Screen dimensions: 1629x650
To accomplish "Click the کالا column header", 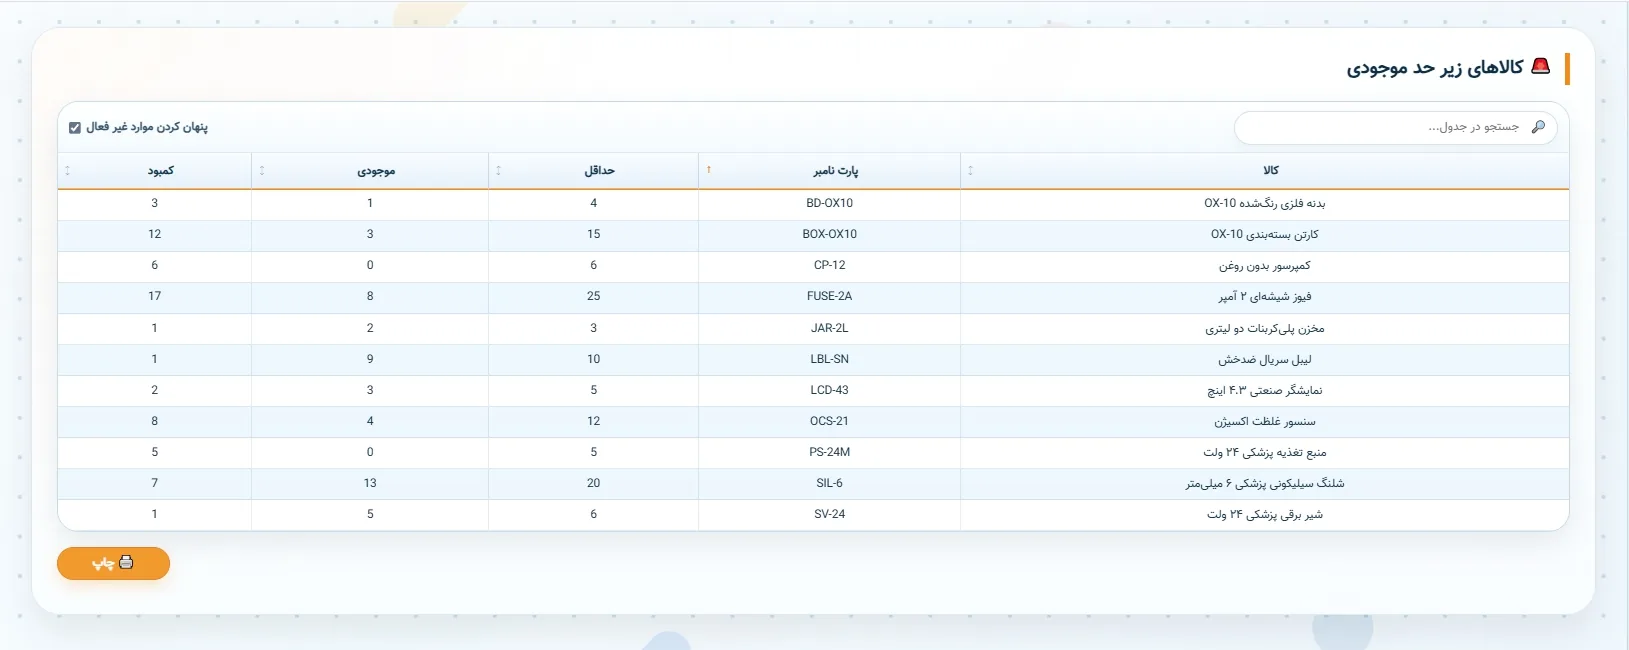I will (x=1264, y=171).
